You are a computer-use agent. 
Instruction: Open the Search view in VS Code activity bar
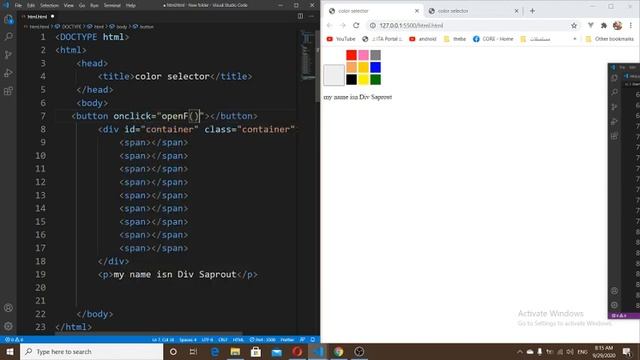(8, 37)
